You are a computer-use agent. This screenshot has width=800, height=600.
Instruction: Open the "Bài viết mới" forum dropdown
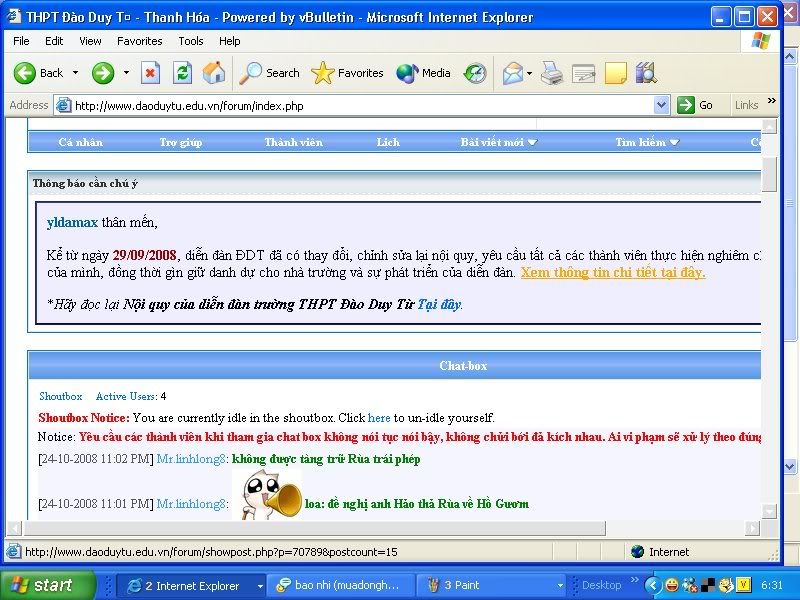498,142
